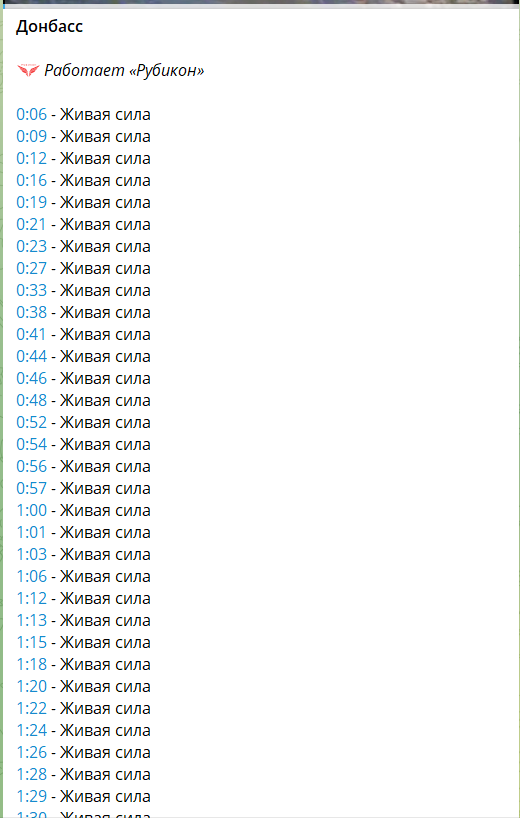Go to timestamp 0:21
Viewport: 520px width, 823px height.
pos(31,224)
